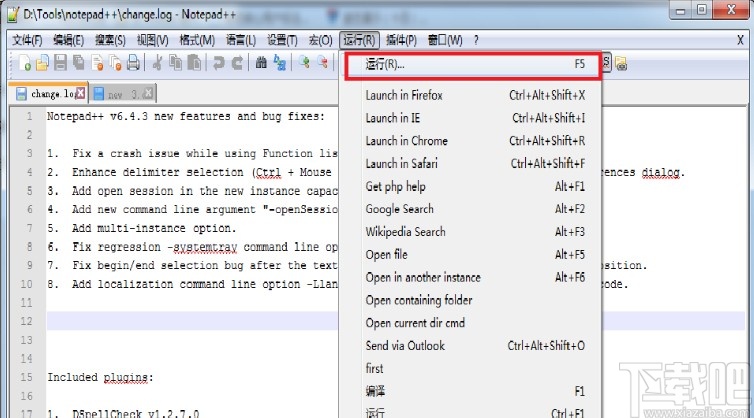Screen dimensions: 754x418
Task: Click the yellow folder icon on toolbar
Action: [621, 63]
